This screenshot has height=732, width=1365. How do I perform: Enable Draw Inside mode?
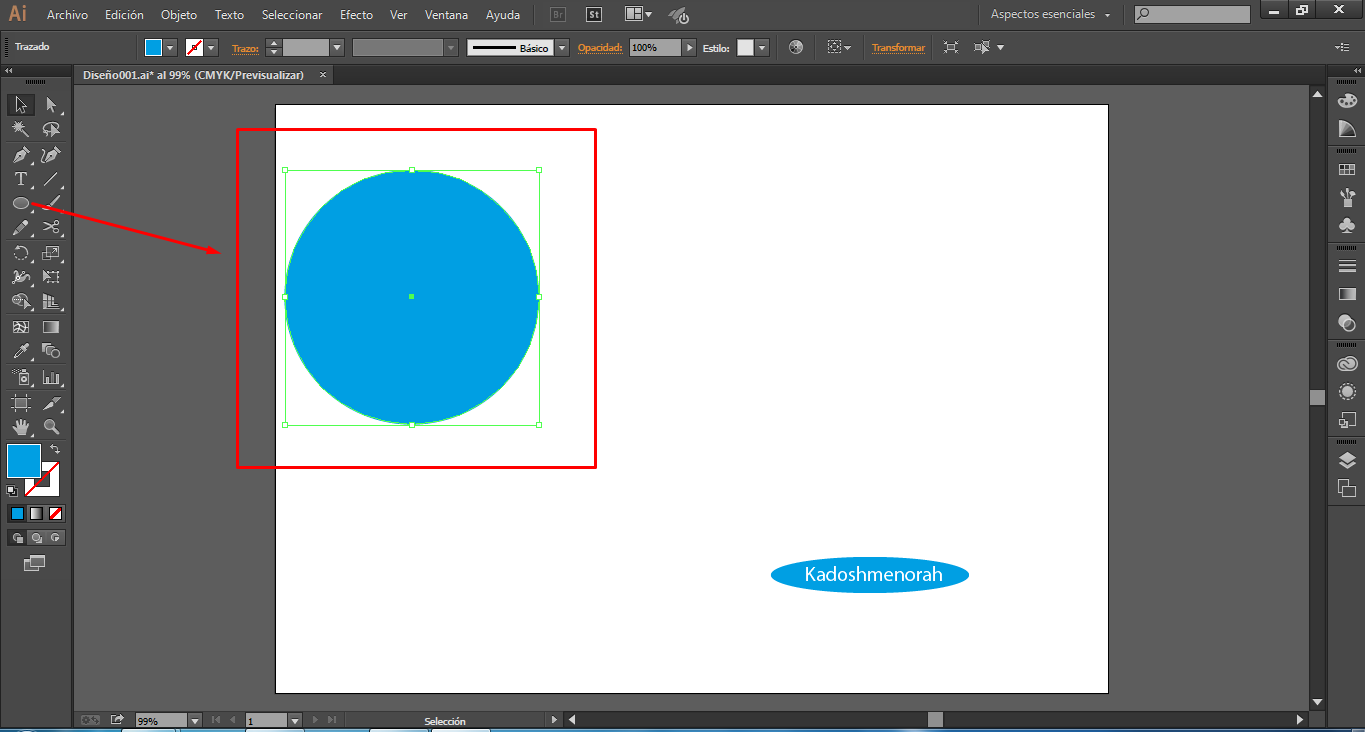(x=56, y=538)
